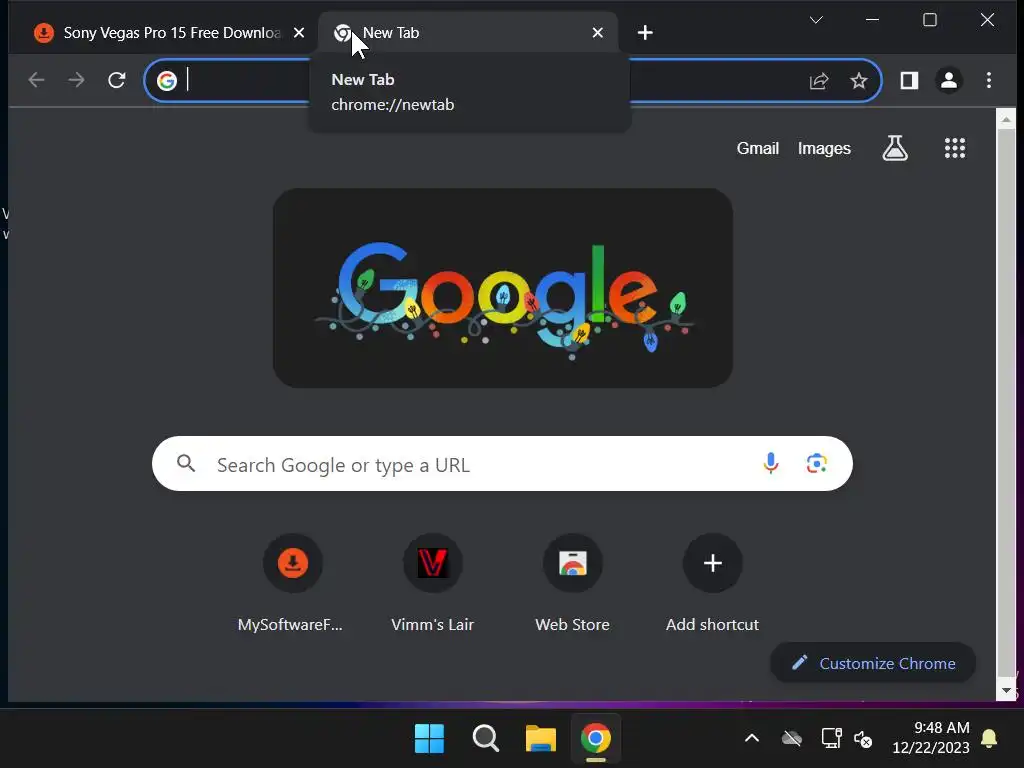Viewport: 1024px width, 768px height.
Task: Open clock and date 9:48 AM
Action: pos(931,737)
